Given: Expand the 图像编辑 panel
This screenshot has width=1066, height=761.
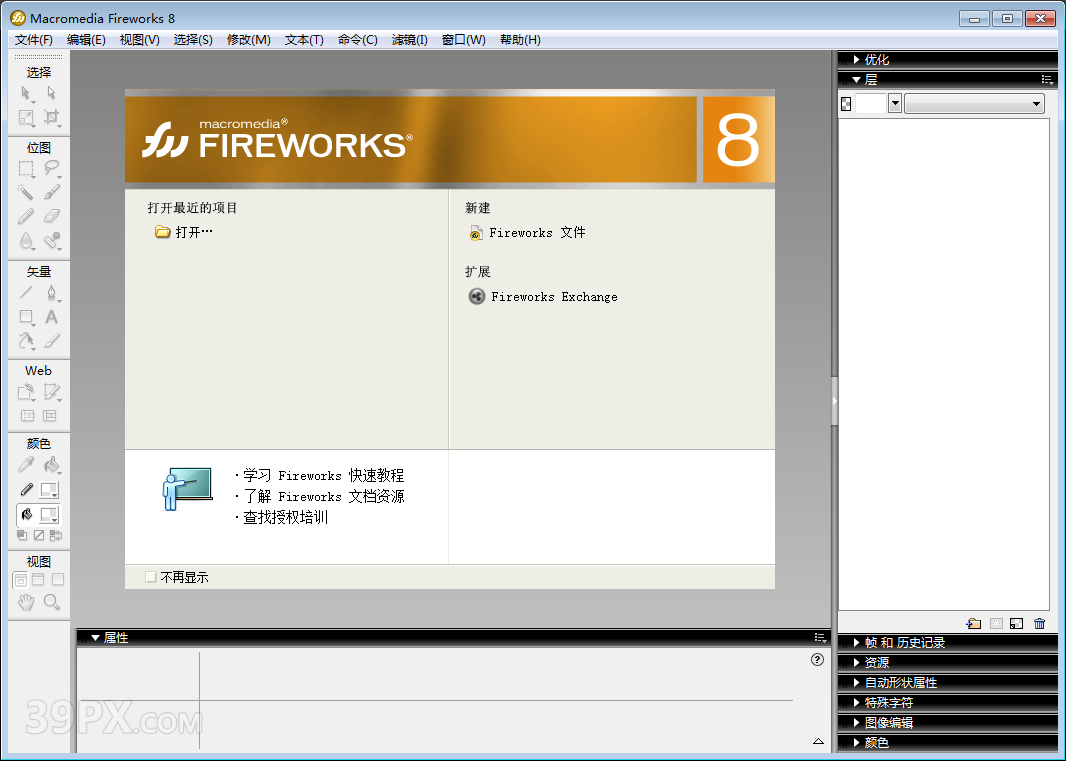Looking at the screenshot, I should tap(857, 722).
